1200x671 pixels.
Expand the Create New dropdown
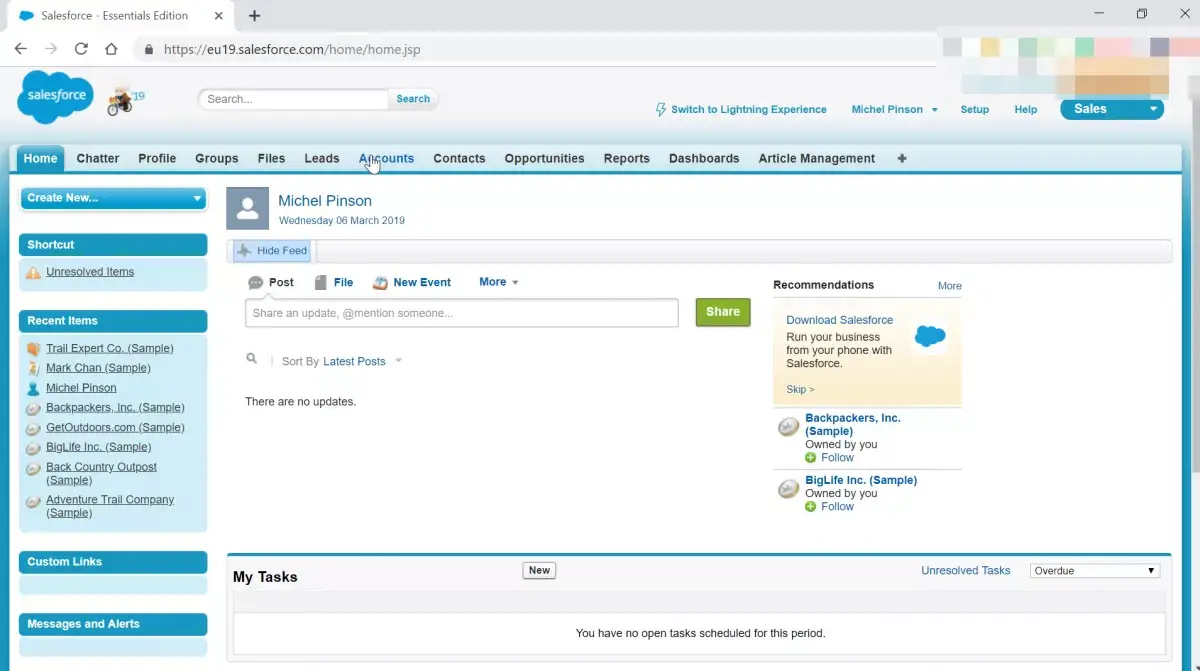coord(113,198)
